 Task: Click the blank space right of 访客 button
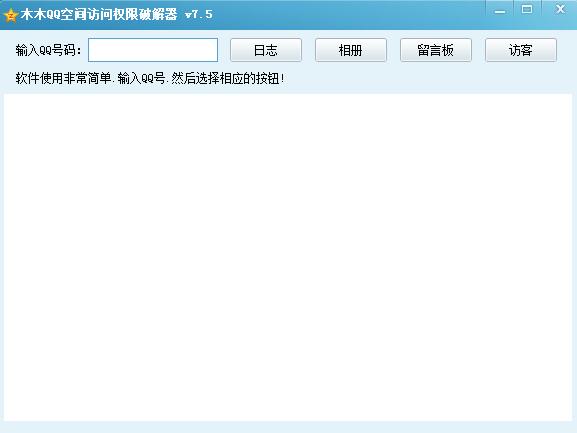tap(566, 50)
